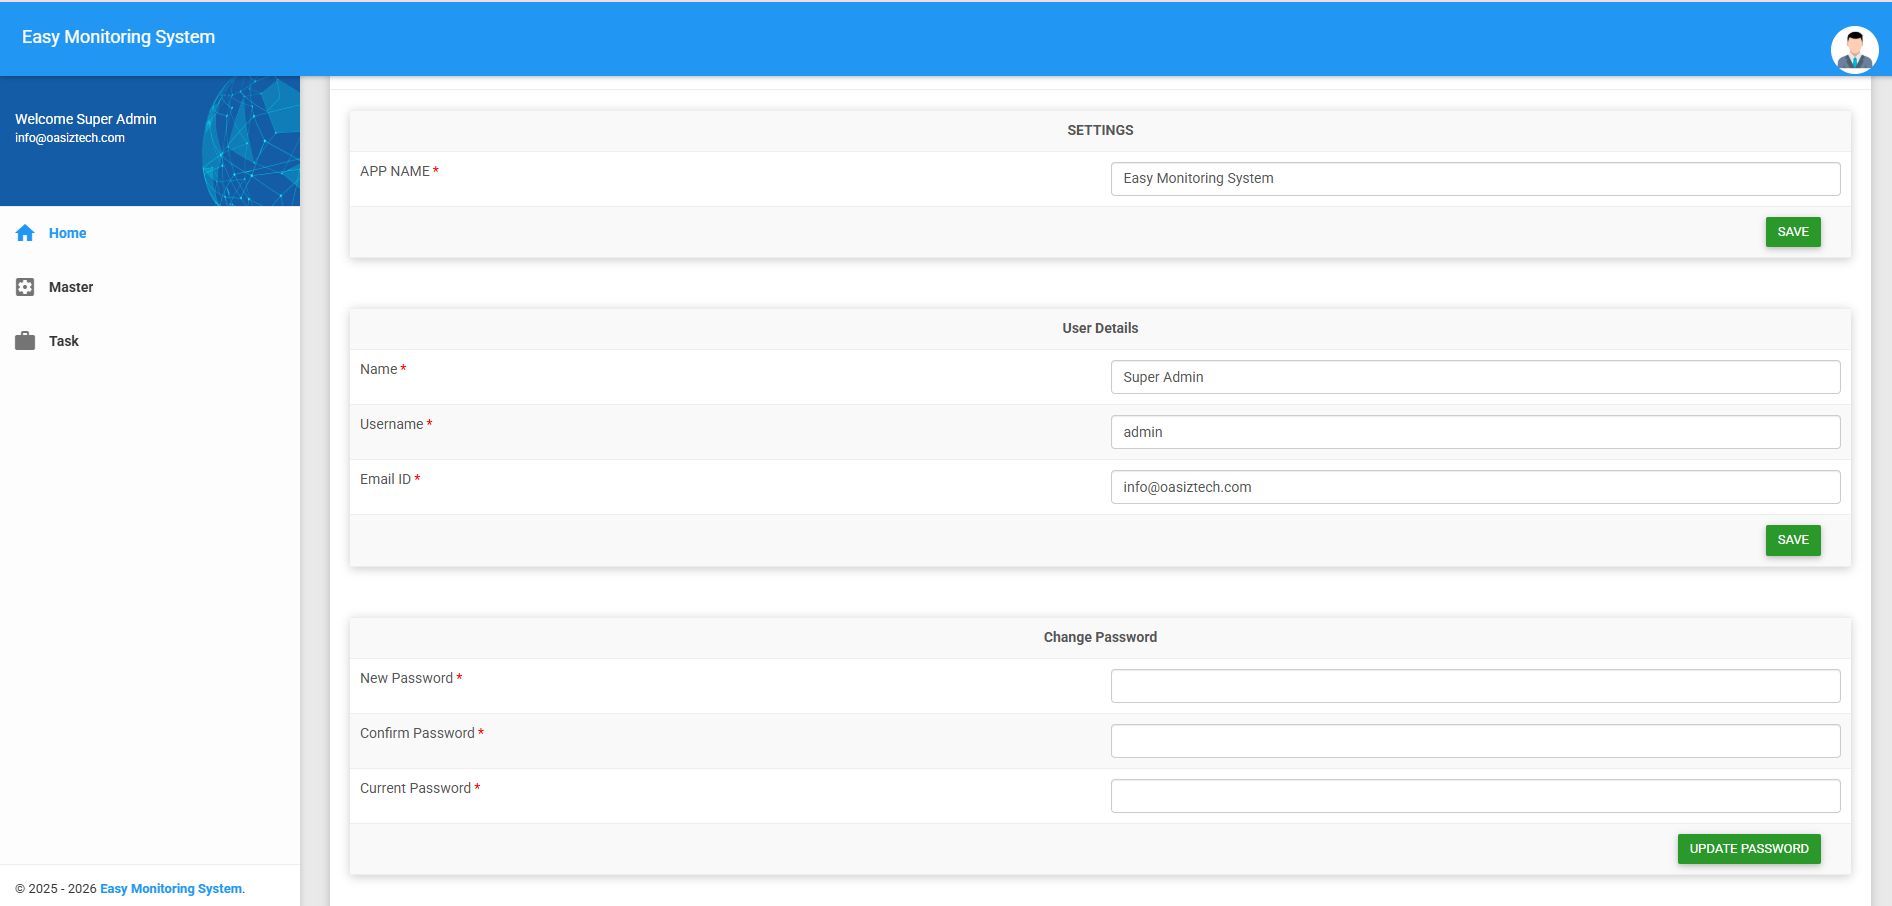Focus the Name input field
1892x906 pixels.
(1475, 377)
